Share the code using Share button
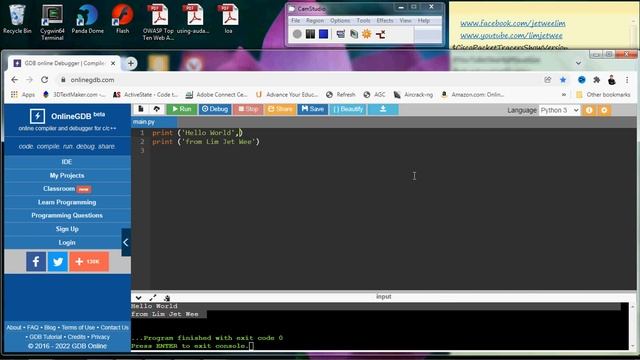 280,109
